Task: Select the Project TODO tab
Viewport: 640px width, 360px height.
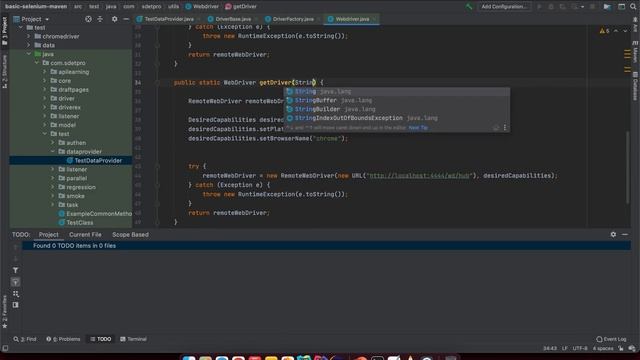Action: click(x=49, y=235)
